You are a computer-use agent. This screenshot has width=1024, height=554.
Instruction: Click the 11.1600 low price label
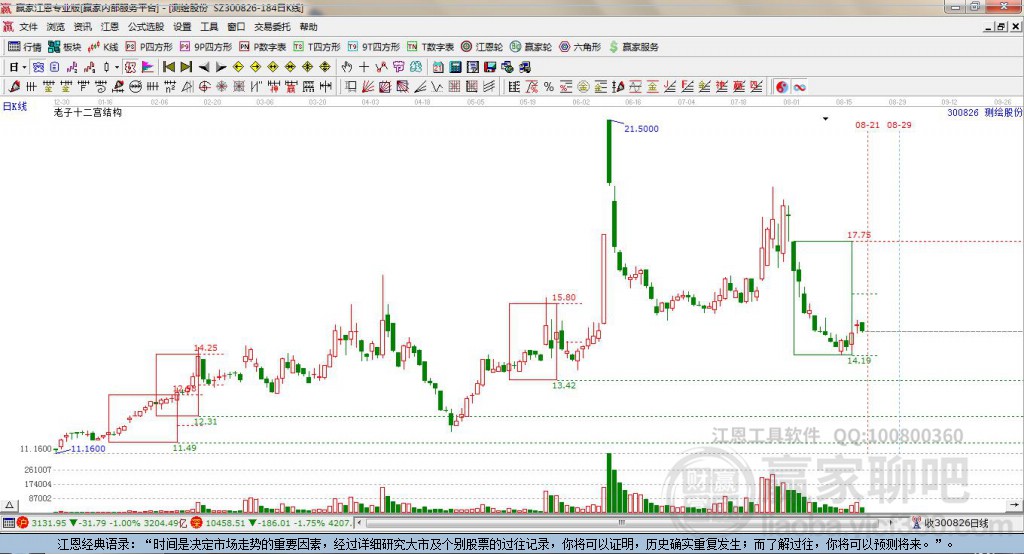click(x=88, y=449)
